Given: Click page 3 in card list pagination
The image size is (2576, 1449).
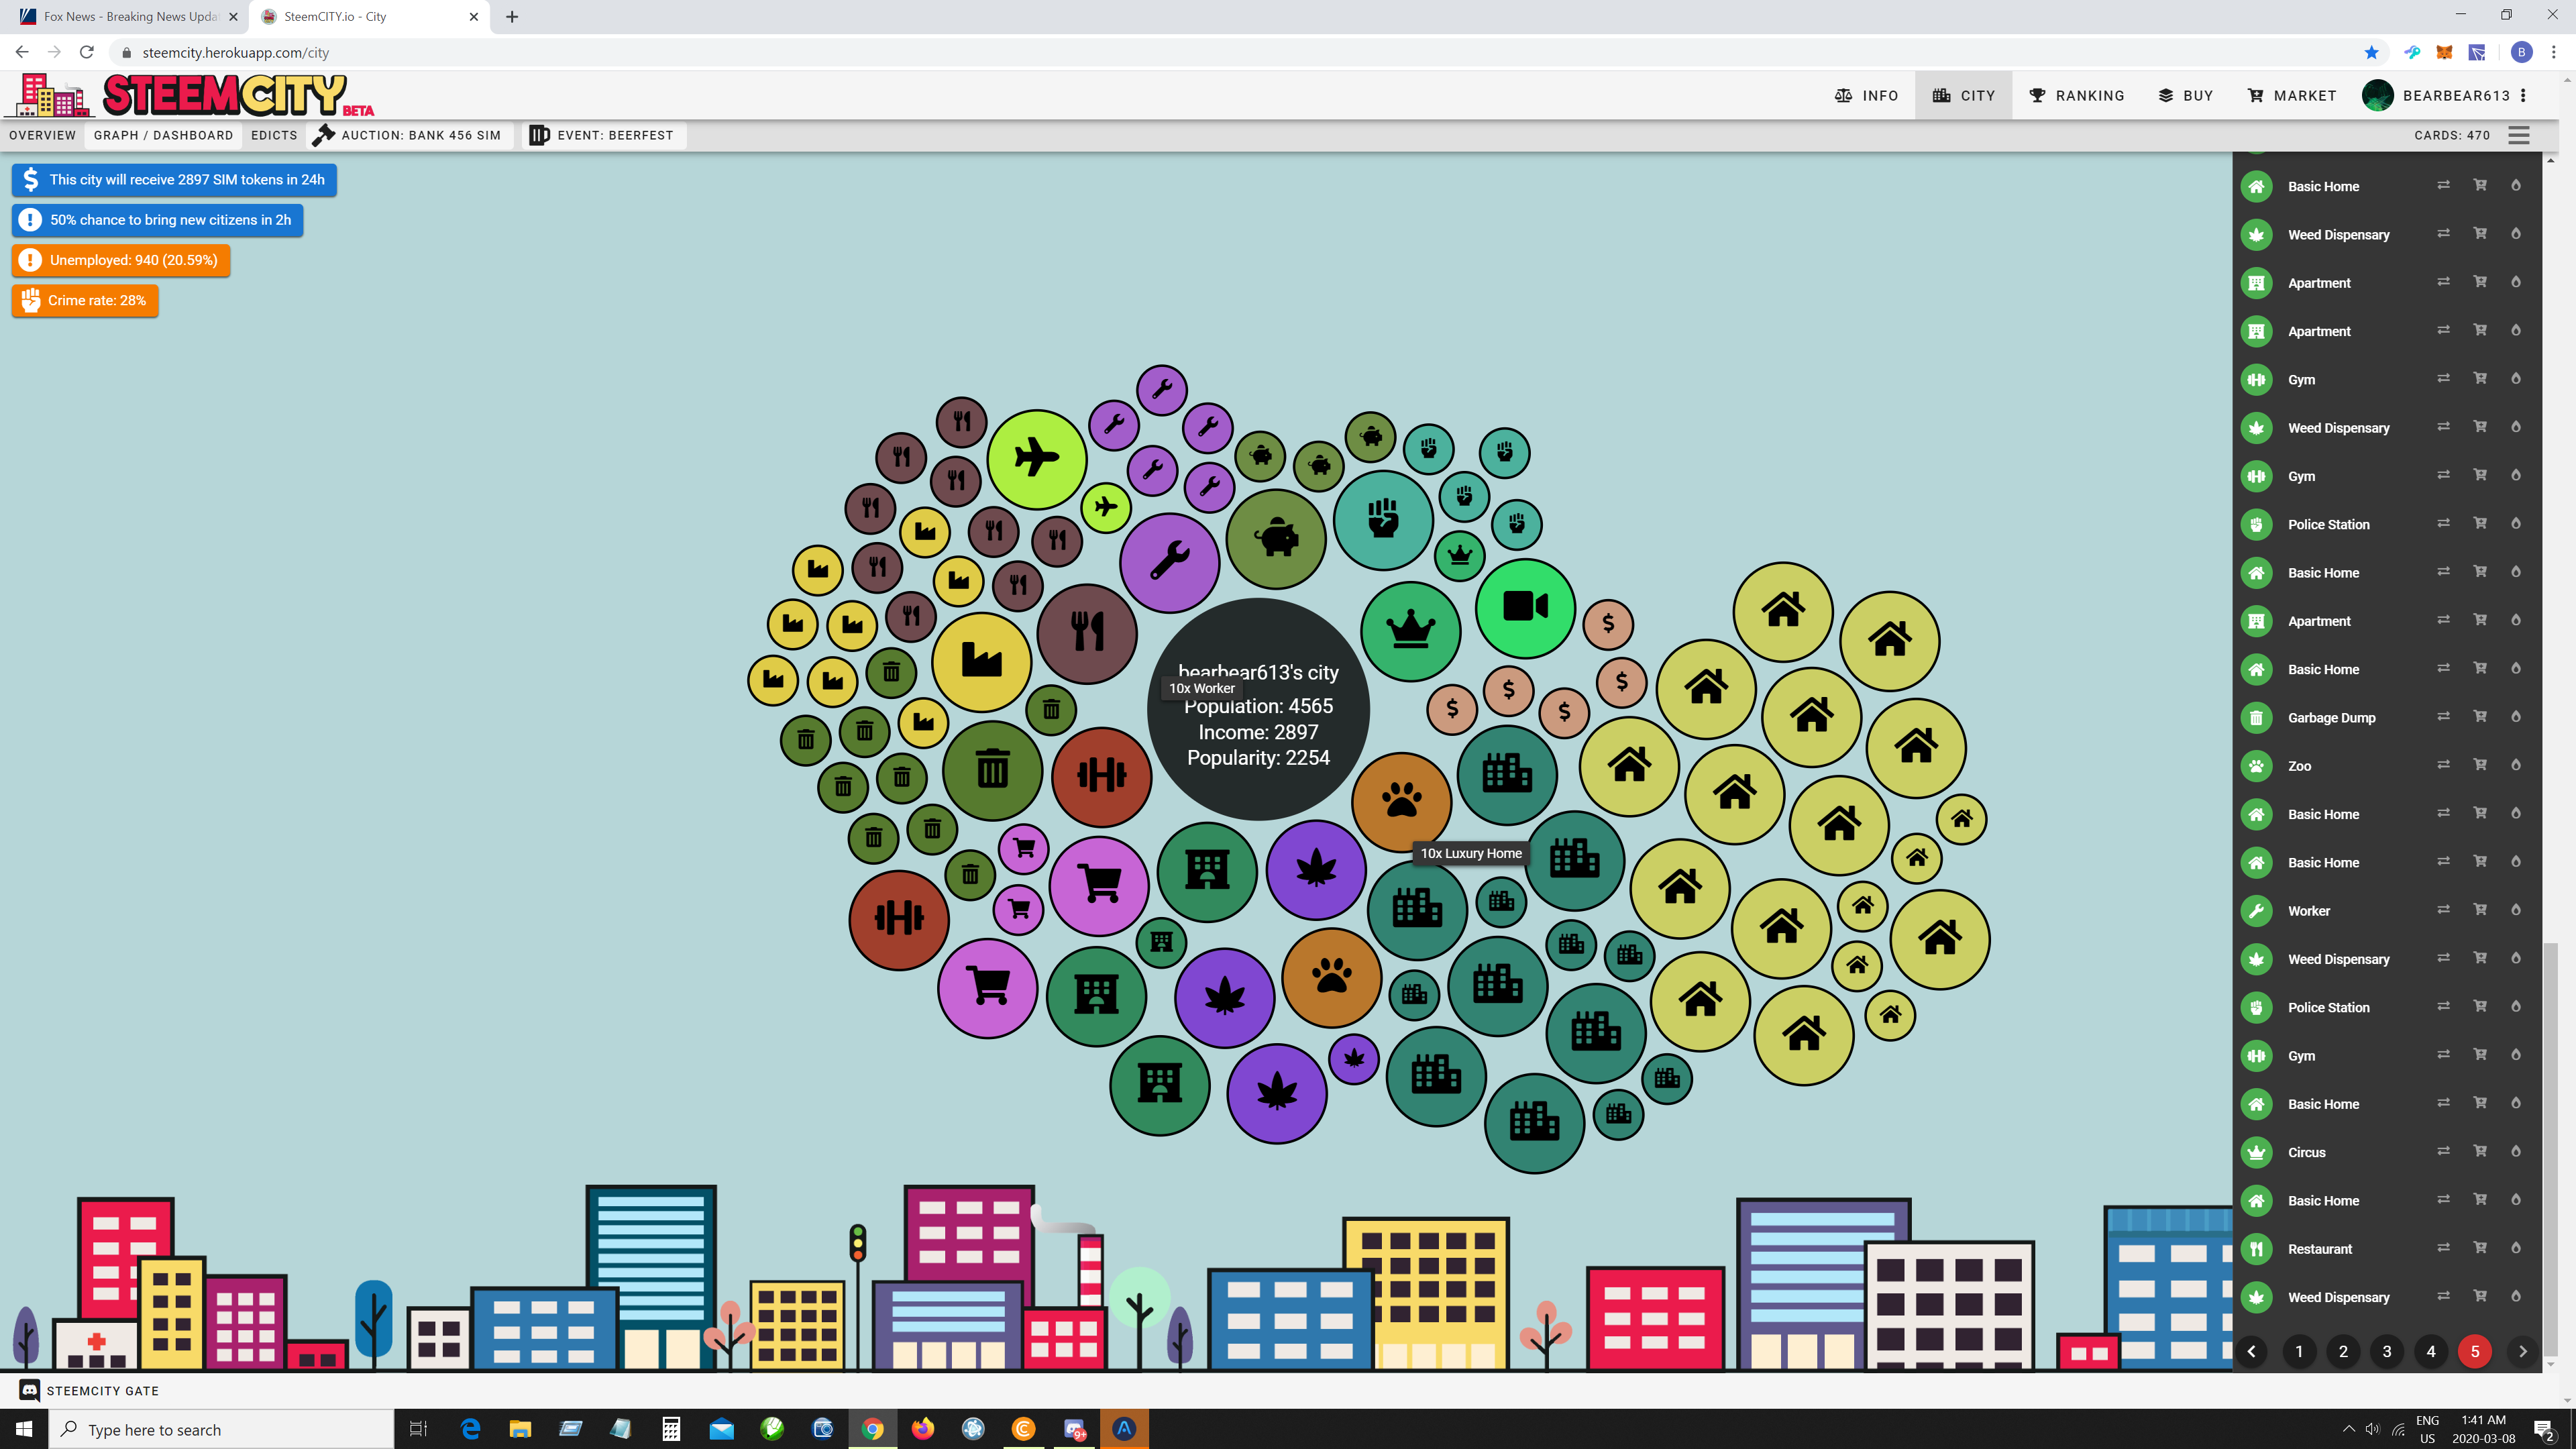Looking at the screenshot, I should (2387, 1351).
